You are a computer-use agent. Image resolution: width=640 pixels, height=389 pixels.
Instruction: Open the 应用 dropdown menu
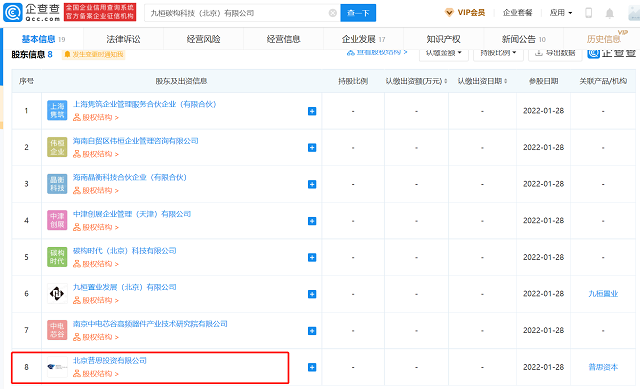coord(561,13)
